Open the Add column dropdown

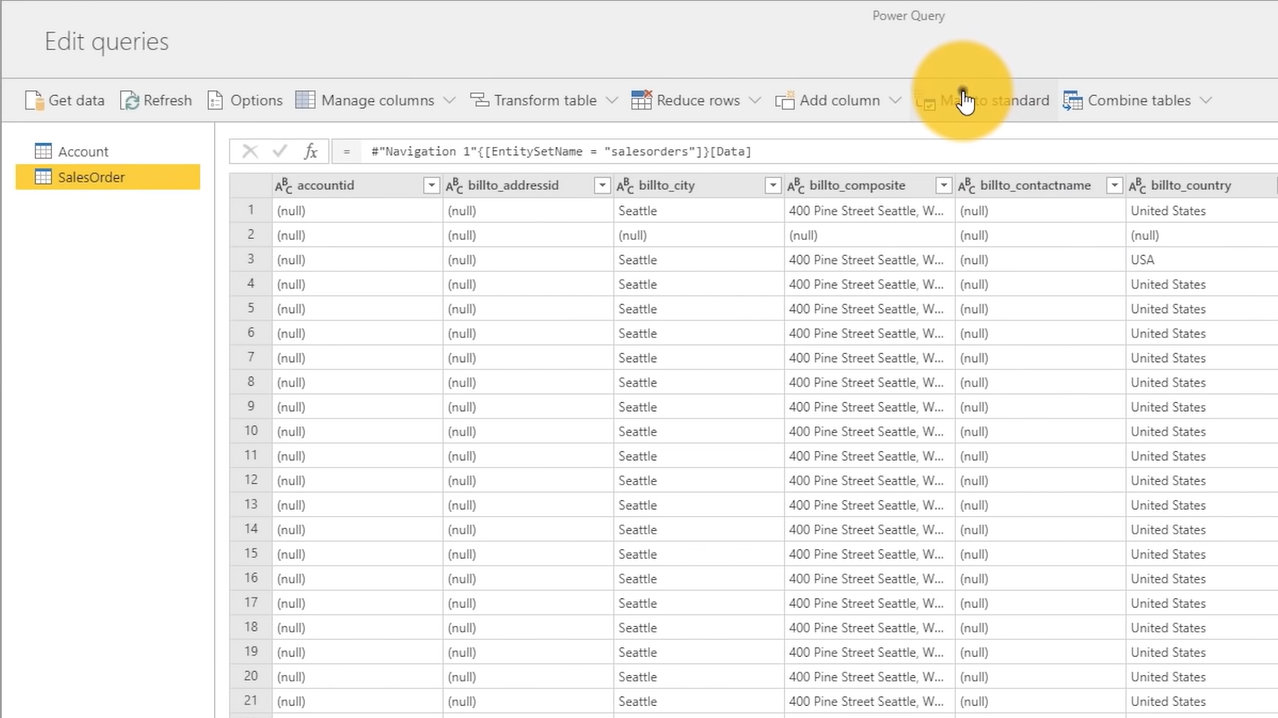click(x=894, y=100)
